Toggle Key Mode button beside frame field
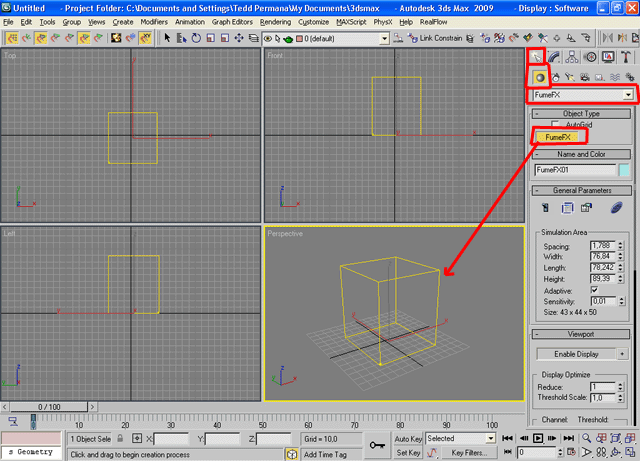This screenshot has width=640, height=461. 507,452
